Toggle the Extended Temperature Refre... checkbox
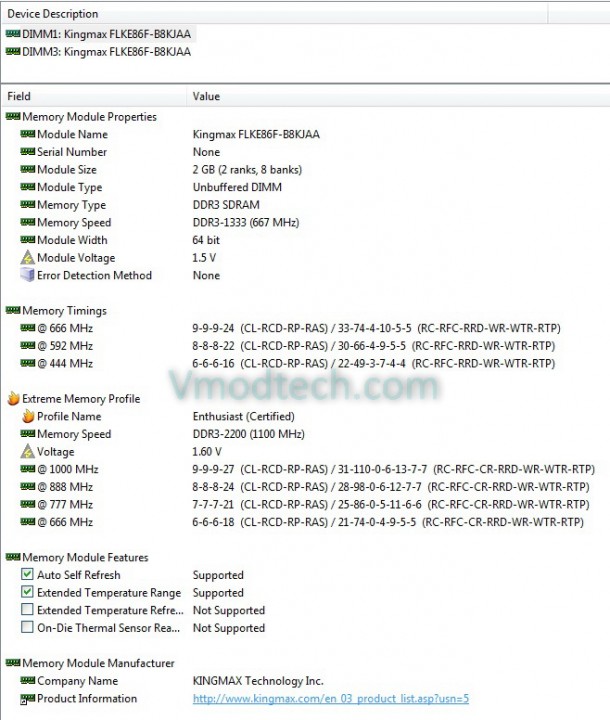 [x=27, y=609]
